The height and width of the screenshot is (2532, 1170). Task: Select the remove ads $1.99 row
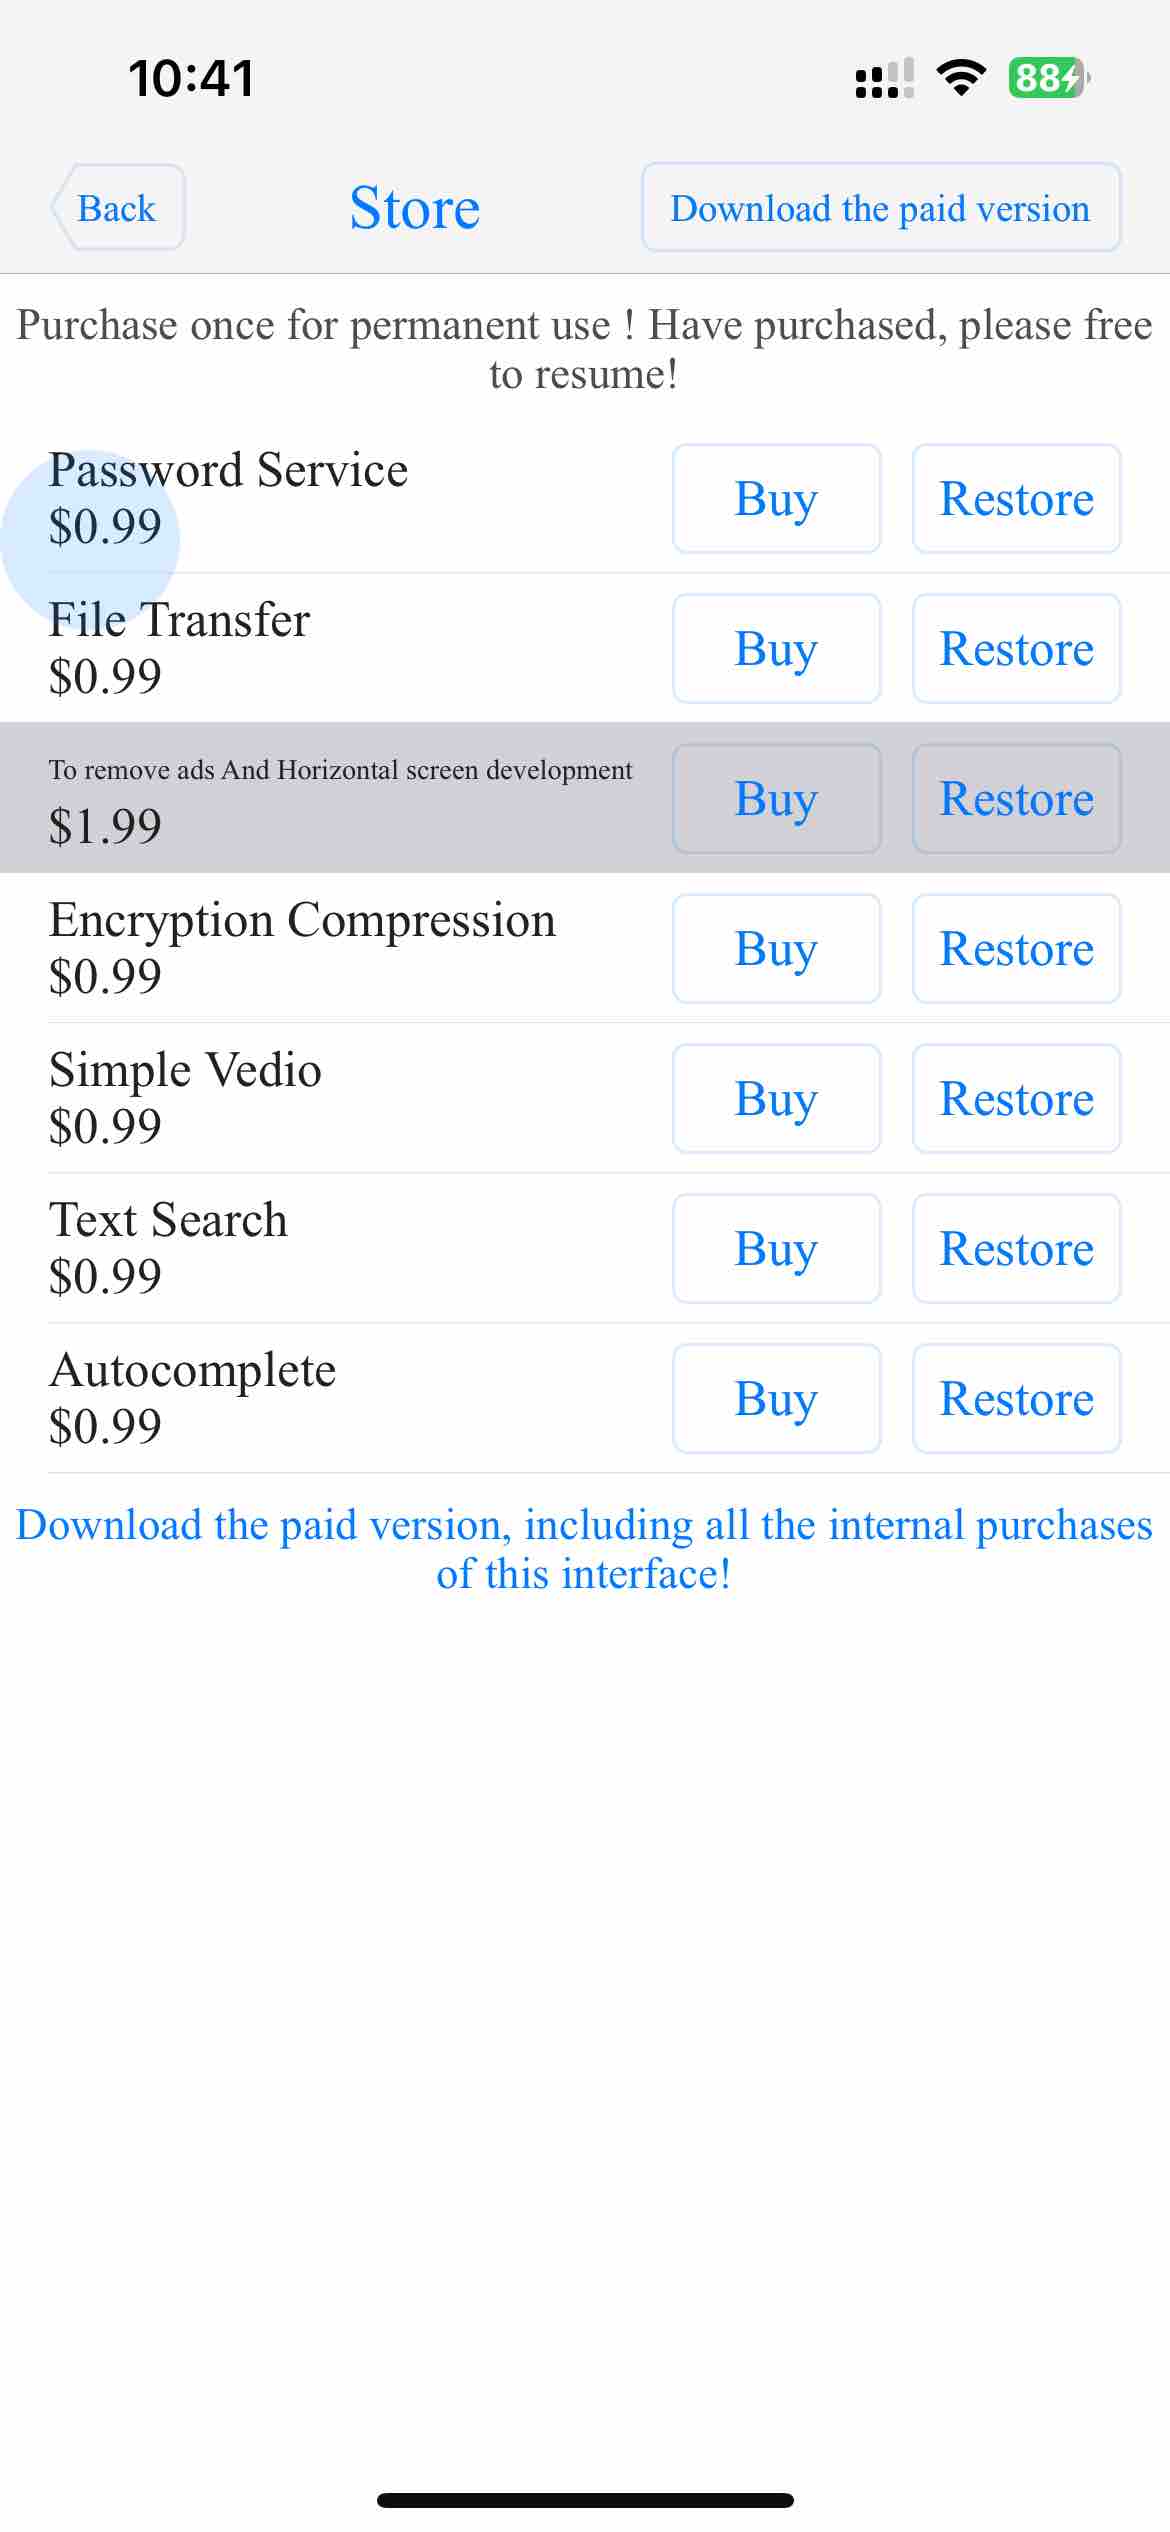[585, 798]
